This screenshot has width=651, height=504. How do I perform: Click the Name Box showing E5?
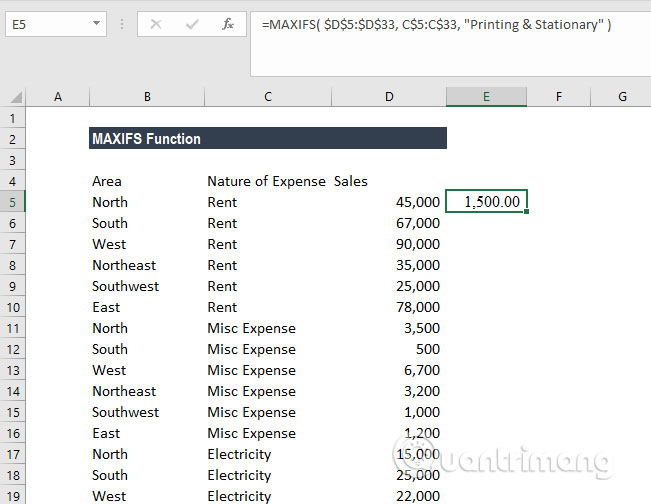coord(56,24)
